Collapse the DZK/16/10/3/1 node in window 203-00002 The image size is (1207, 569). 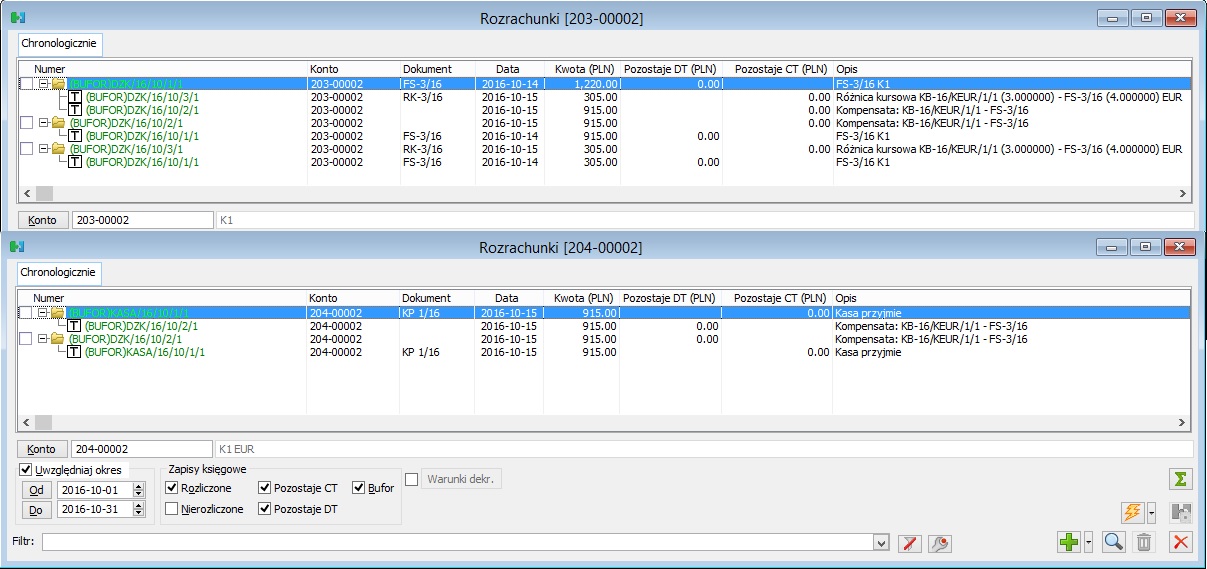click(43, 149)
